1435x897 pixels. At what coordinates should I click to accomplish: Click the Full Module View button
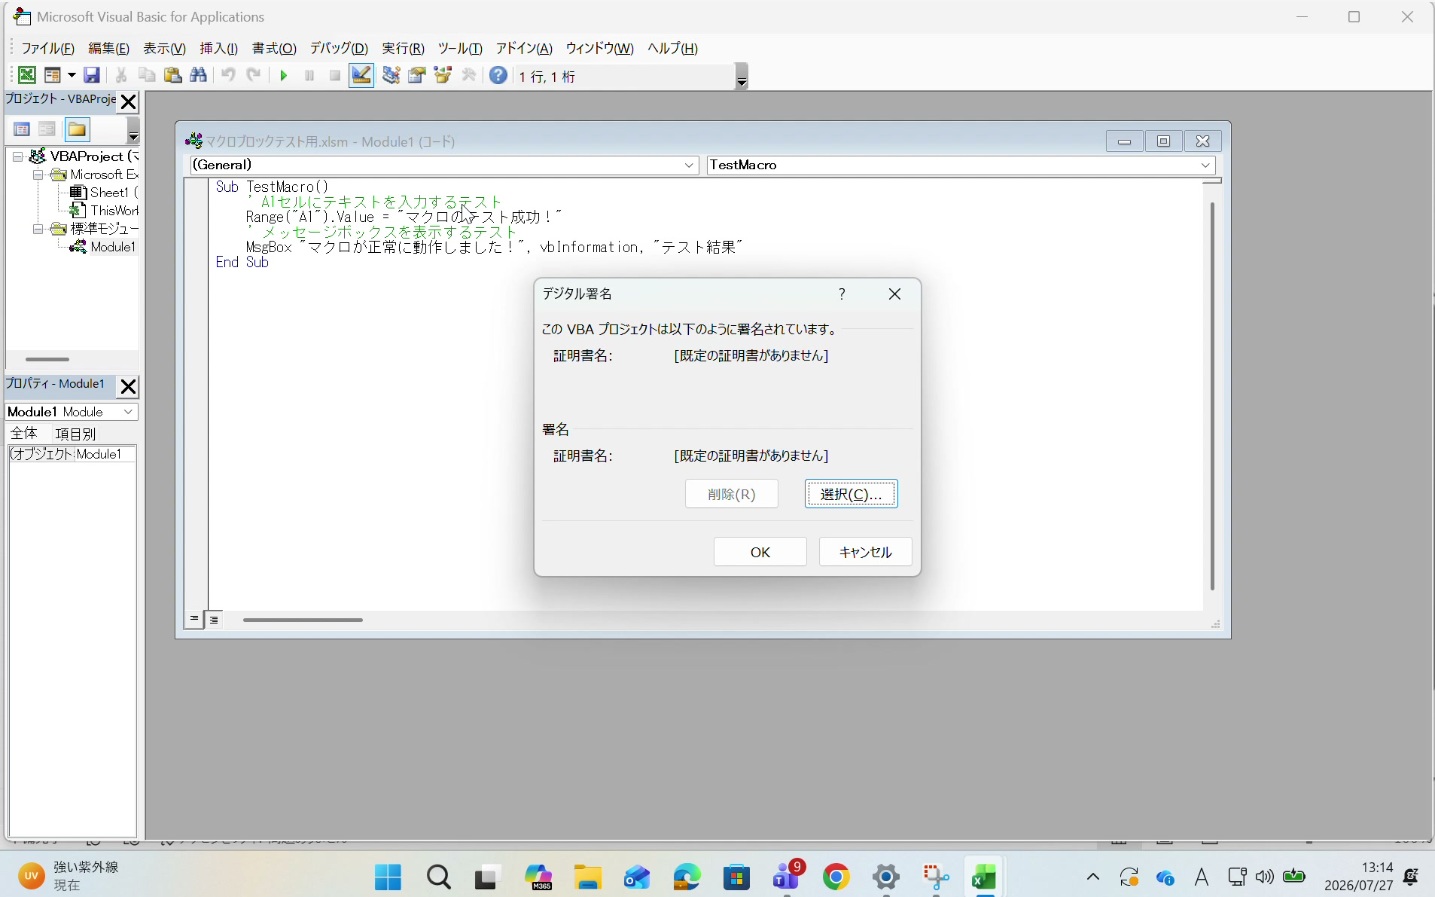[214, 620]
